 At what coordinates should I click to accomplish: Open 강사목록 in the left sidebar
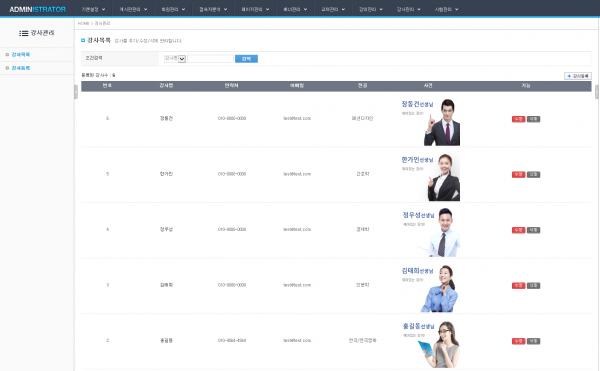(x=21, y=55)
